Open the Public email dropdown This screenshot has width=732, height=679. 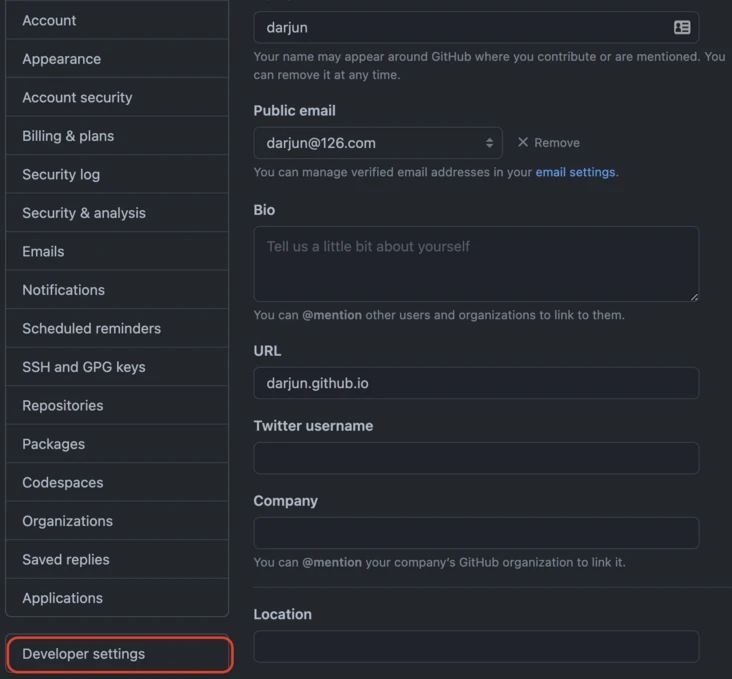(x=377, y=143)
